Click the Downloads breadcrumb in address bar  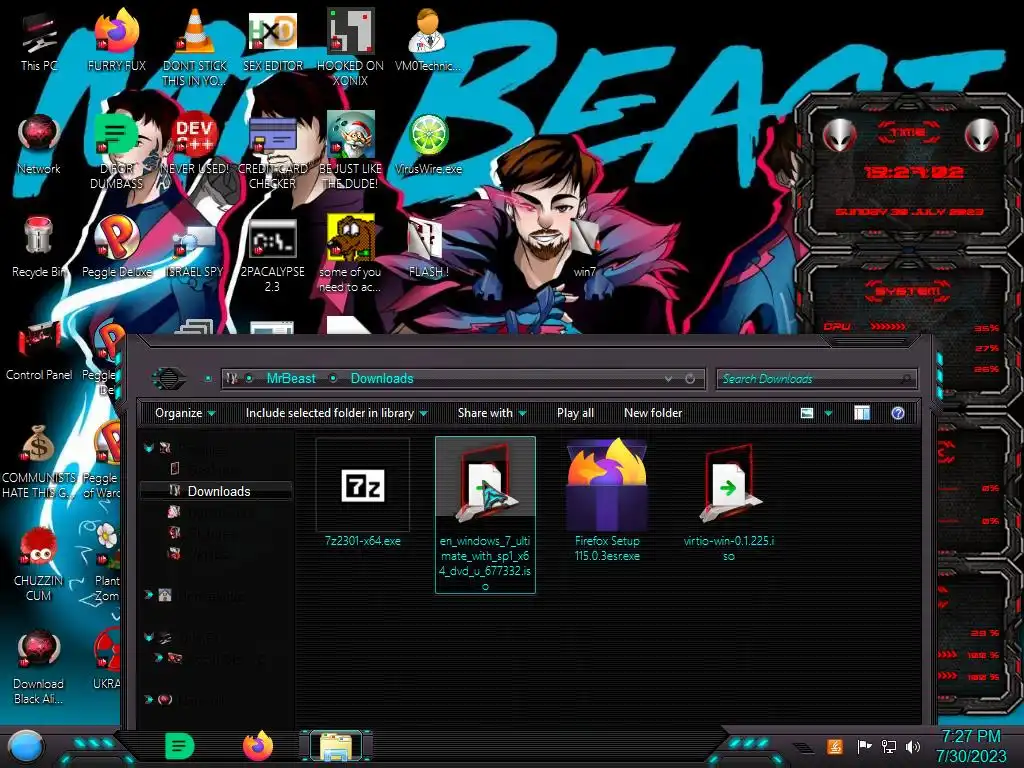(382, 379)
